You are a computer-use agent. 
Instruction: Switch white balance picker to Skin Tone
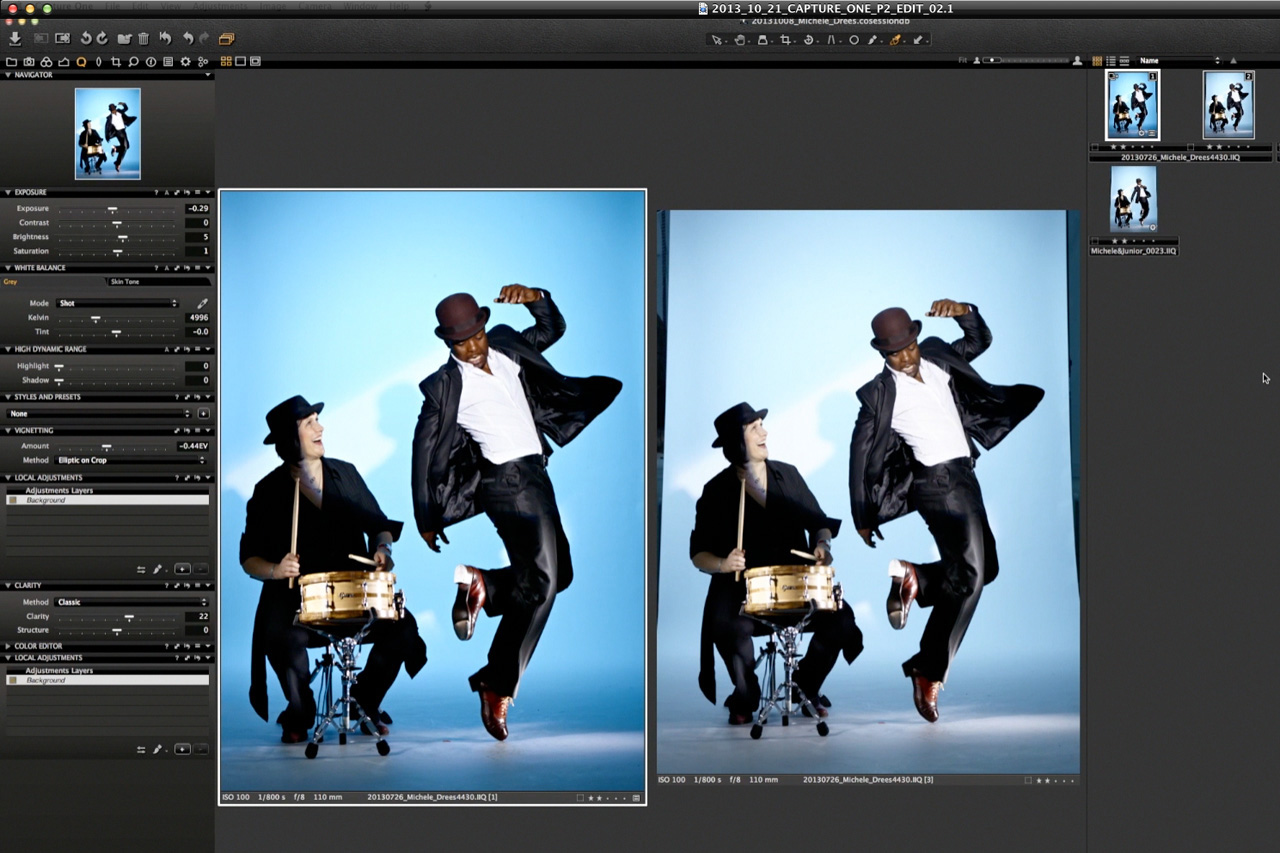click(x=126, y=281)
